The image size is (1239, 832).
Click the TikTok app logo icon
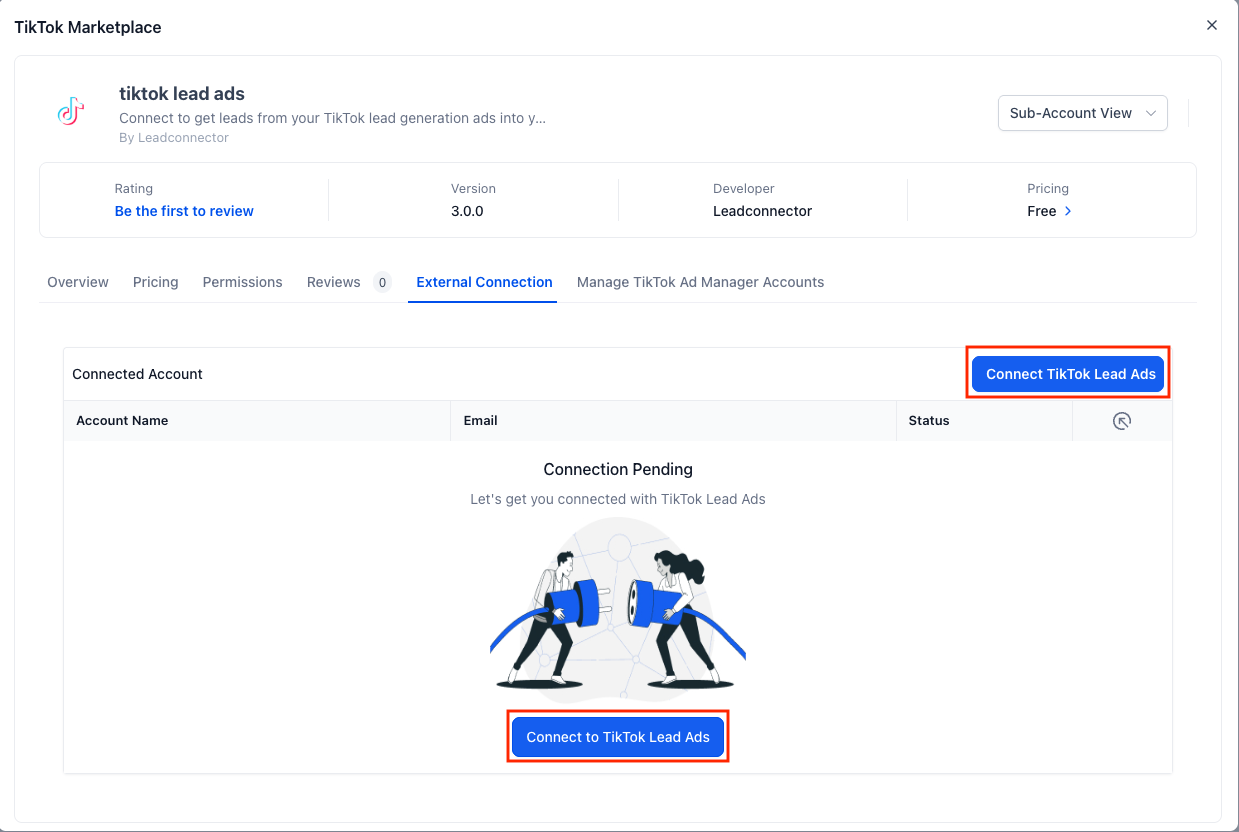[70, 112]
